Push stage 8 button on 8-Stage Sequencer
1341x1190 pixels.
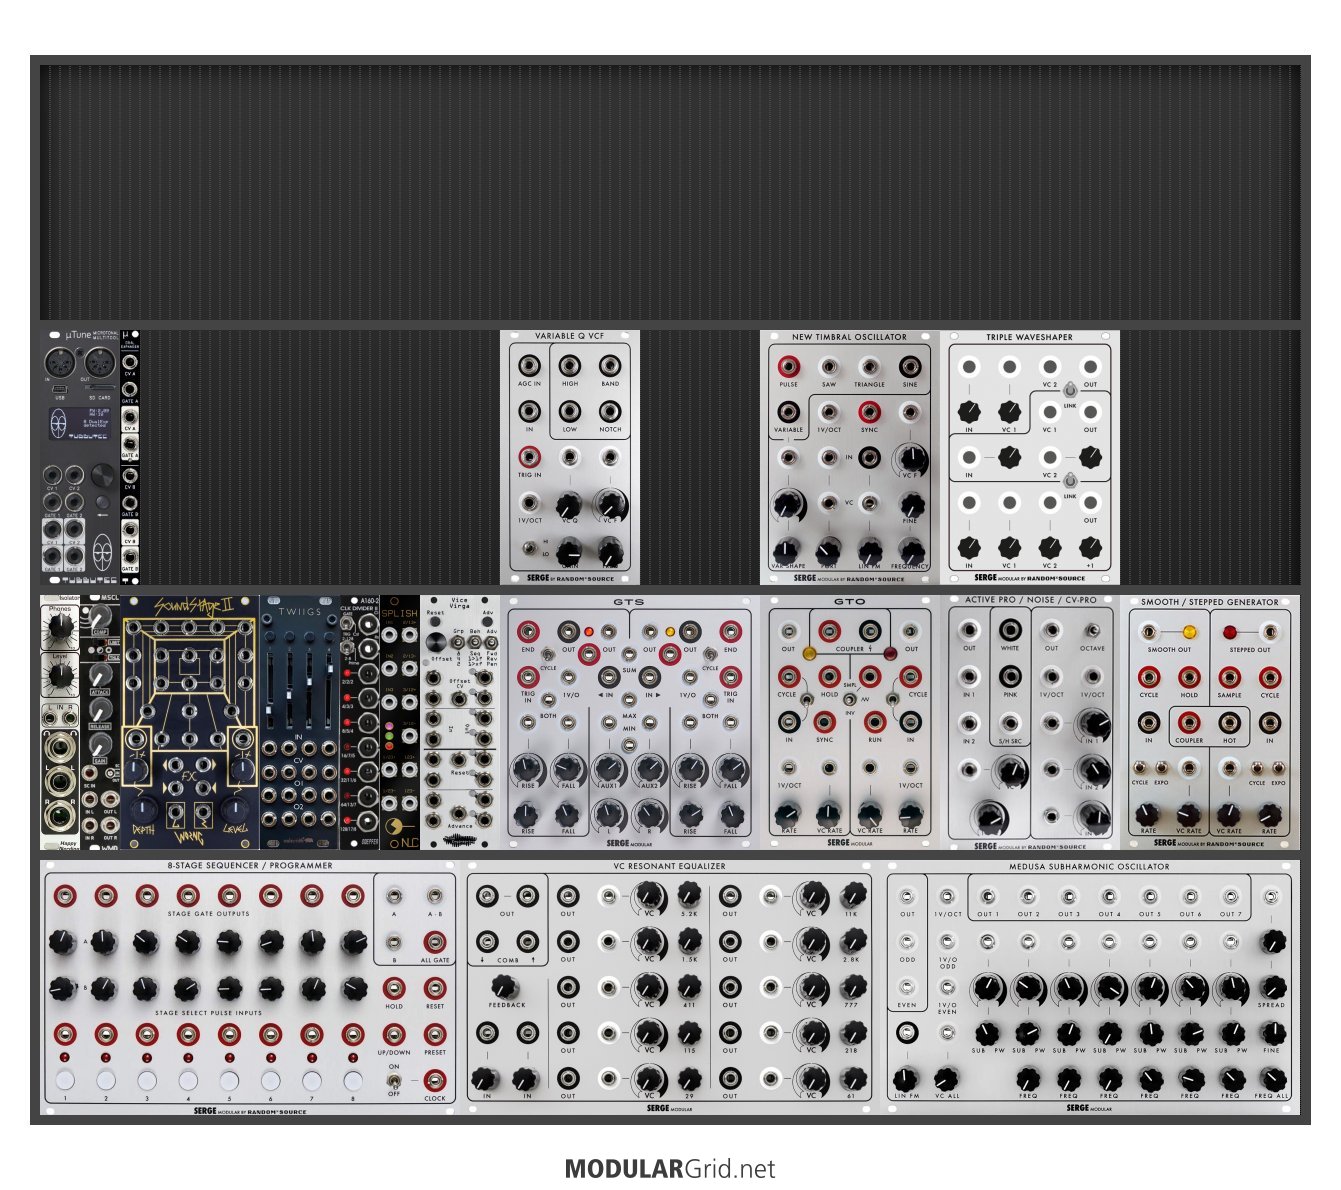[352, 1080]
